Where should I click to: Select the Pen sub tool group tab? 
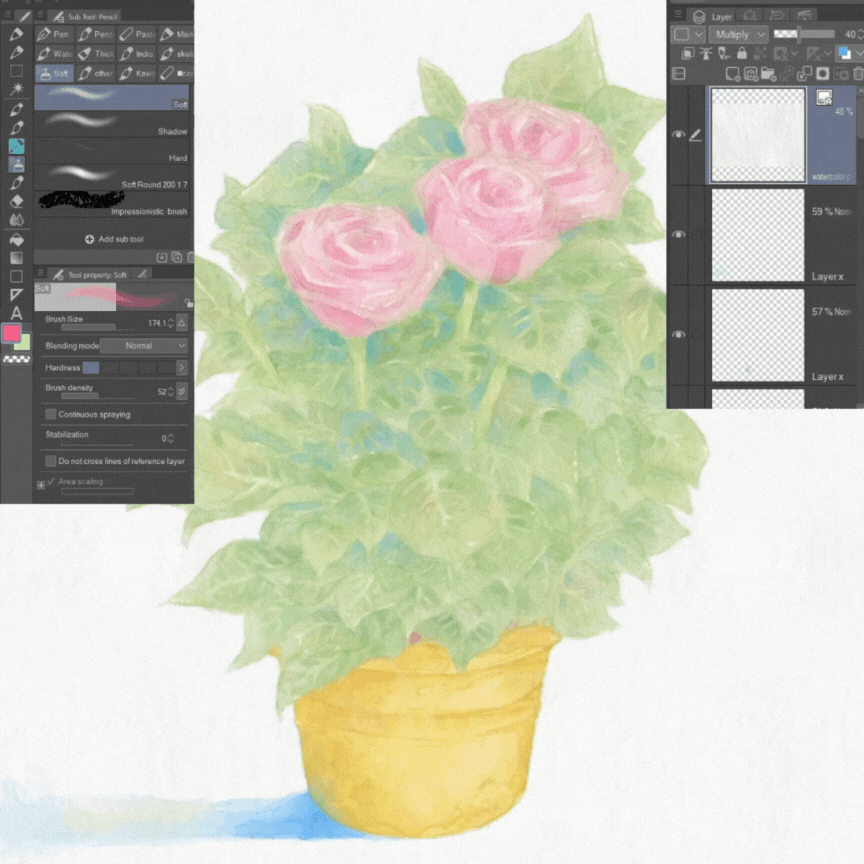tap(54, 34)
